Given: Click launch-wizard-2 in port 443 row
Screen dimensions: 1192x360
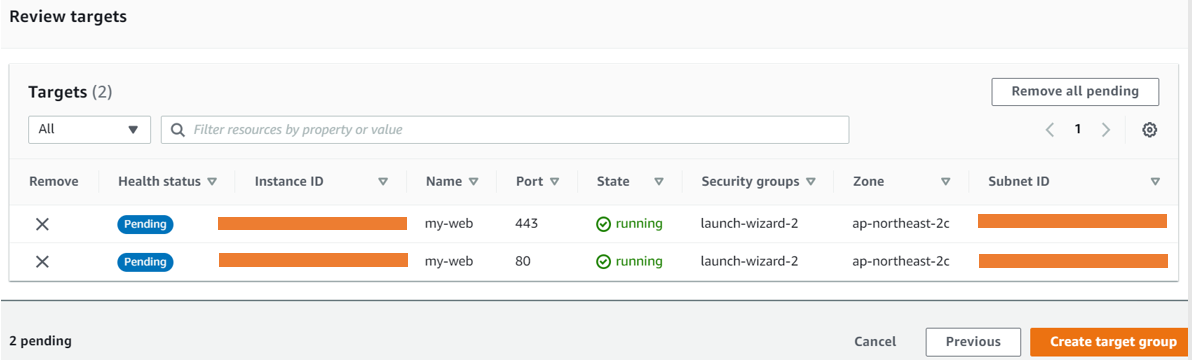Looking at the screenshot, I should coord(749,224).
